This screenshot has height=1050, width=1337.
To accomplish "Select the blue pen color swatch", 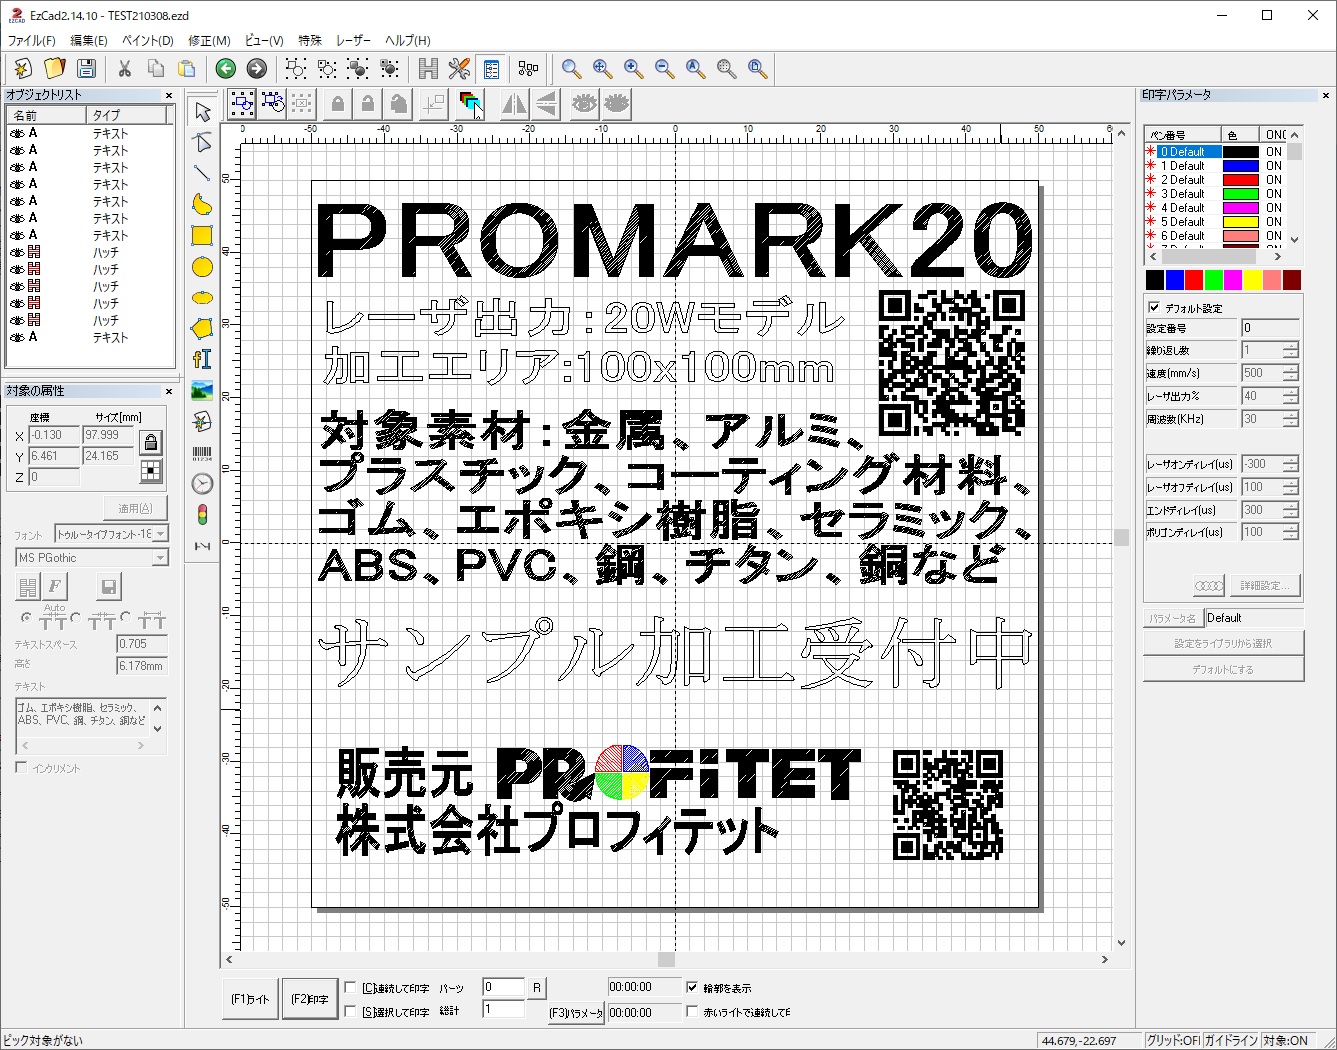I will click(x=1174, y=280).
